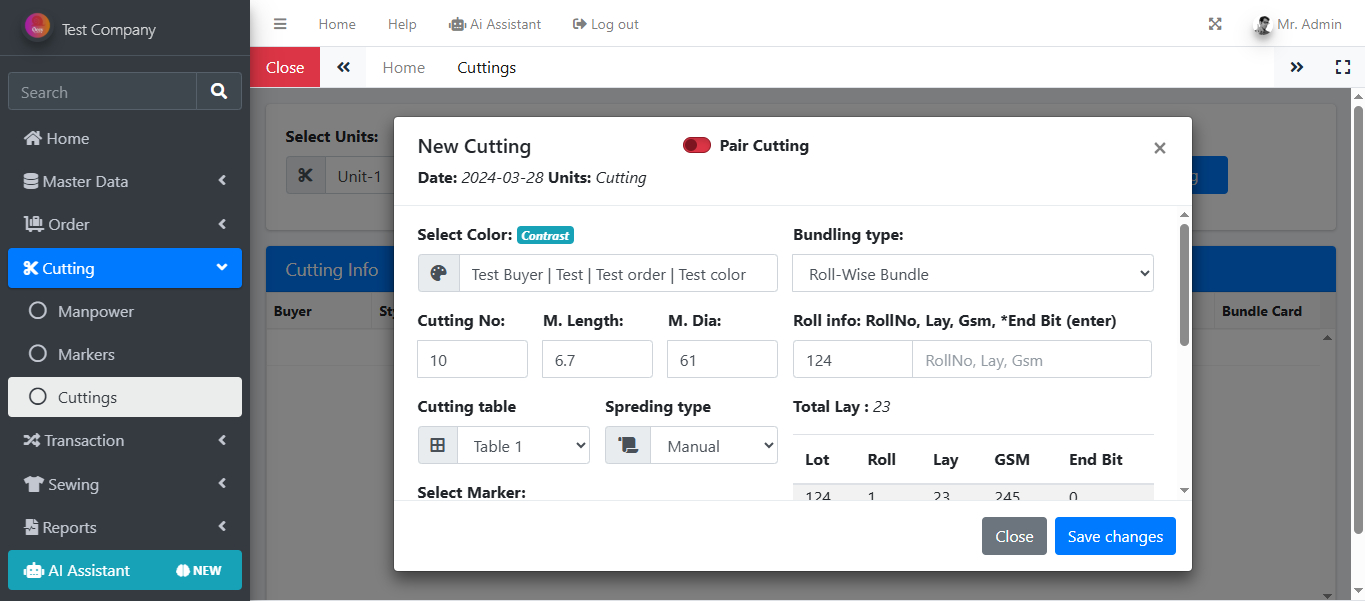Click the hamburger menu icon in top bar
The width and height of the screenshot is (1365, 601).
280,24
